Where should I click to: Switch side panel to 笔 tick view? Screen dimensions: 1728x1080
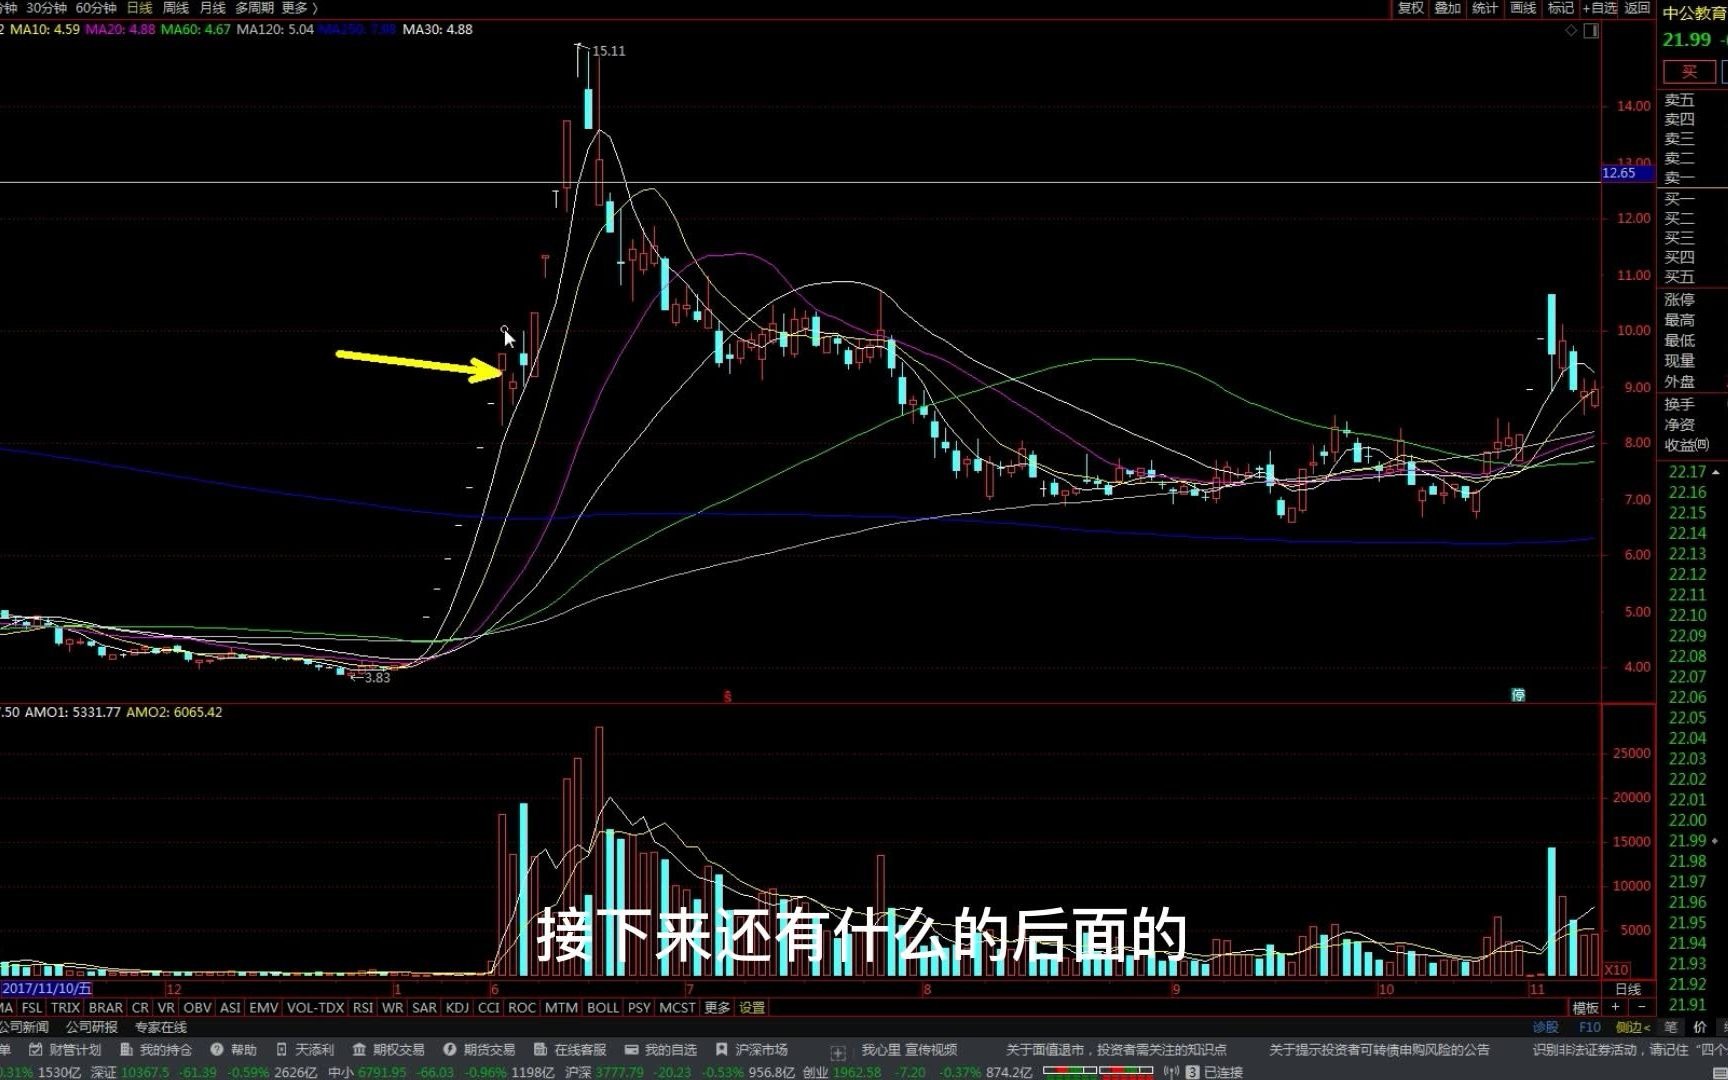pyautogui.click(x=1671, y=1027)
